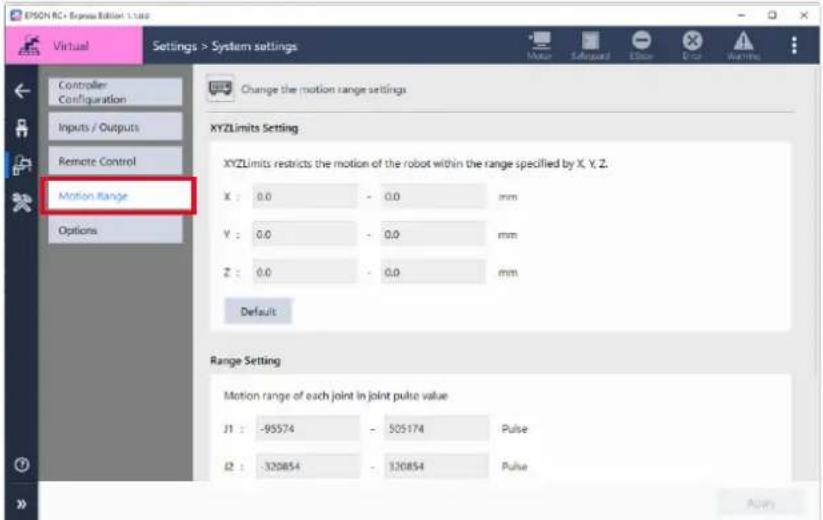The image size is (823, 520).
Task: Click the Range Setting heading
Action: (245, 361)
